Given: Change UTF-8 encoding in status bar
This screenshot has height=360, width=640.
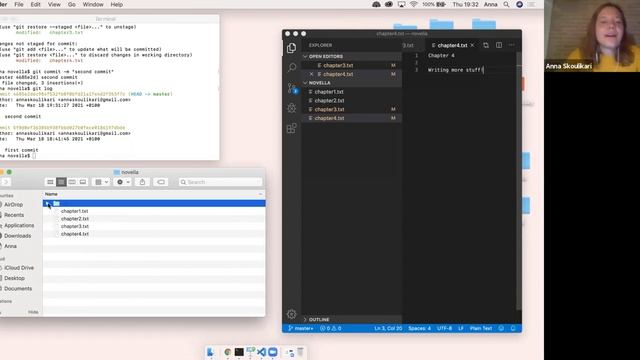Looking at the screenshot, I should [444, 328].
